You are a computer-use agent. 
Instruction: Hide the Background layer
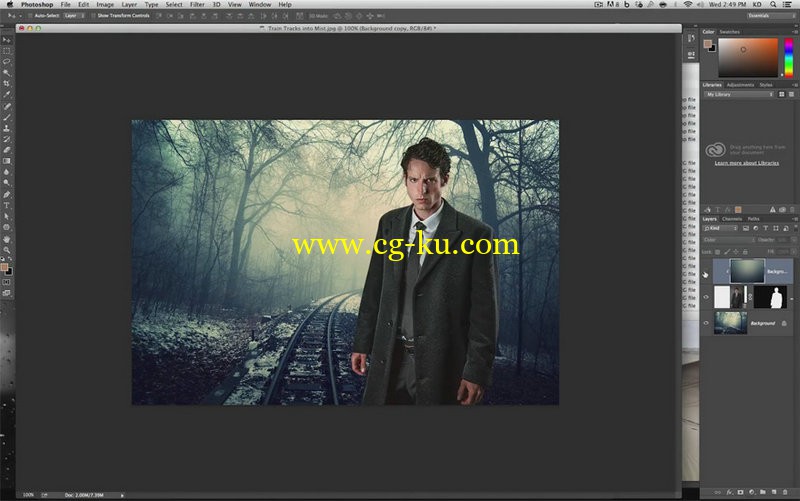click(x=706, y=323)
